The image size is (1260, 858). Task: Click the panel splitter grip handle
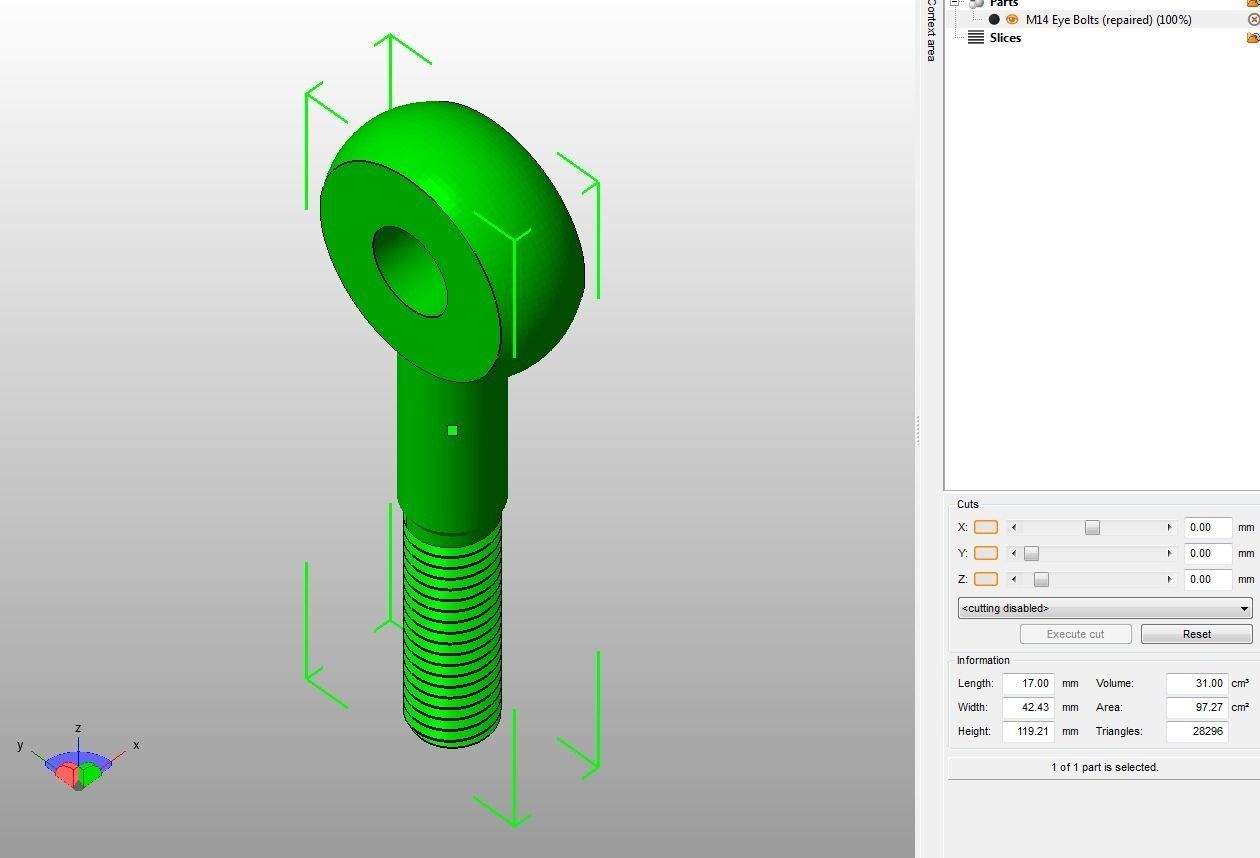pos(917,430)
